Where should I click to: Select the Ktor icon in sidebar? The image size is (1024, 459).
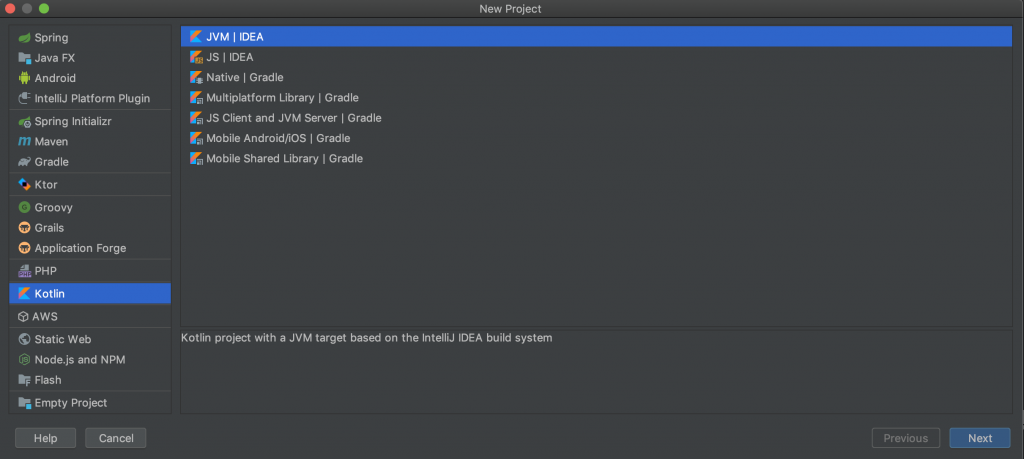[x=25, y=185]
